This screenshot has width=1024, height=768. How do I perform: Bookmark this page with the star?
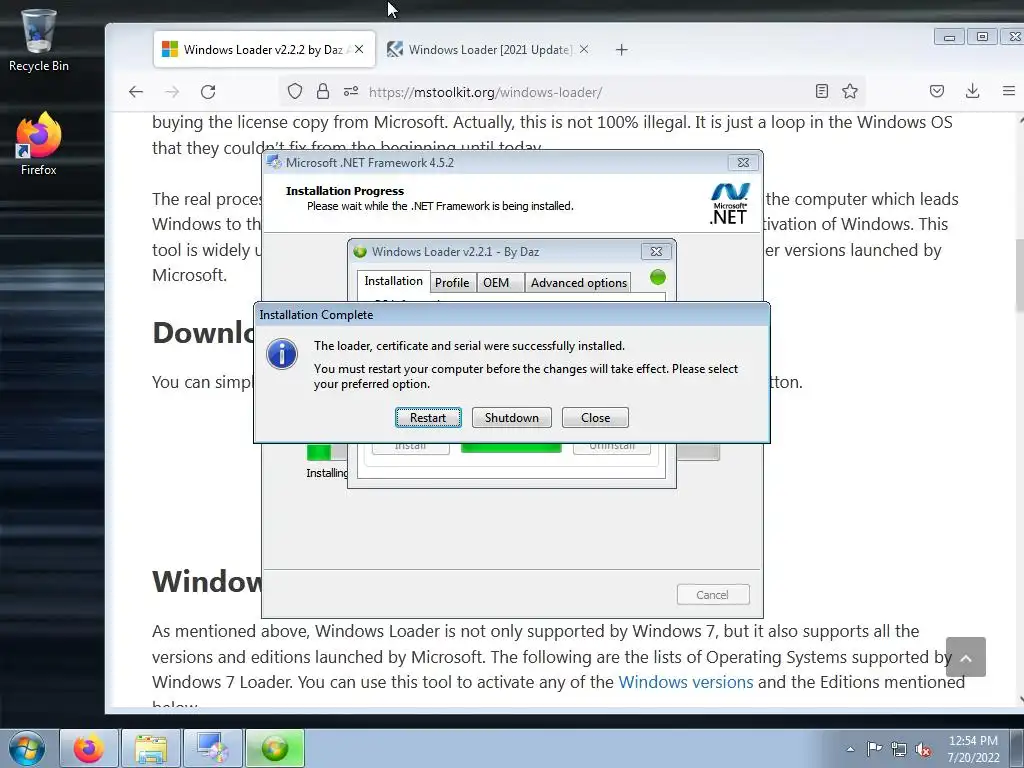[x=850, y=91]
